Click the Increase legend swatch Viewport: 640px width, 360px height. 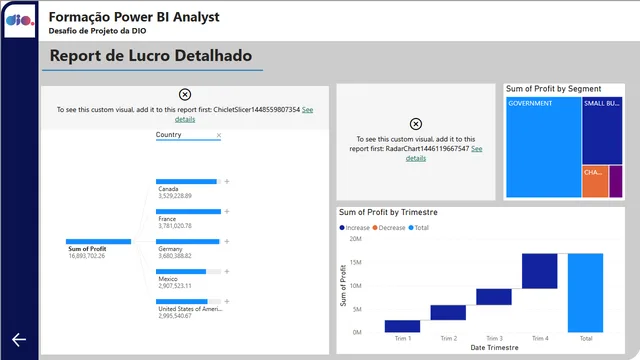click(x=342, y=228)
